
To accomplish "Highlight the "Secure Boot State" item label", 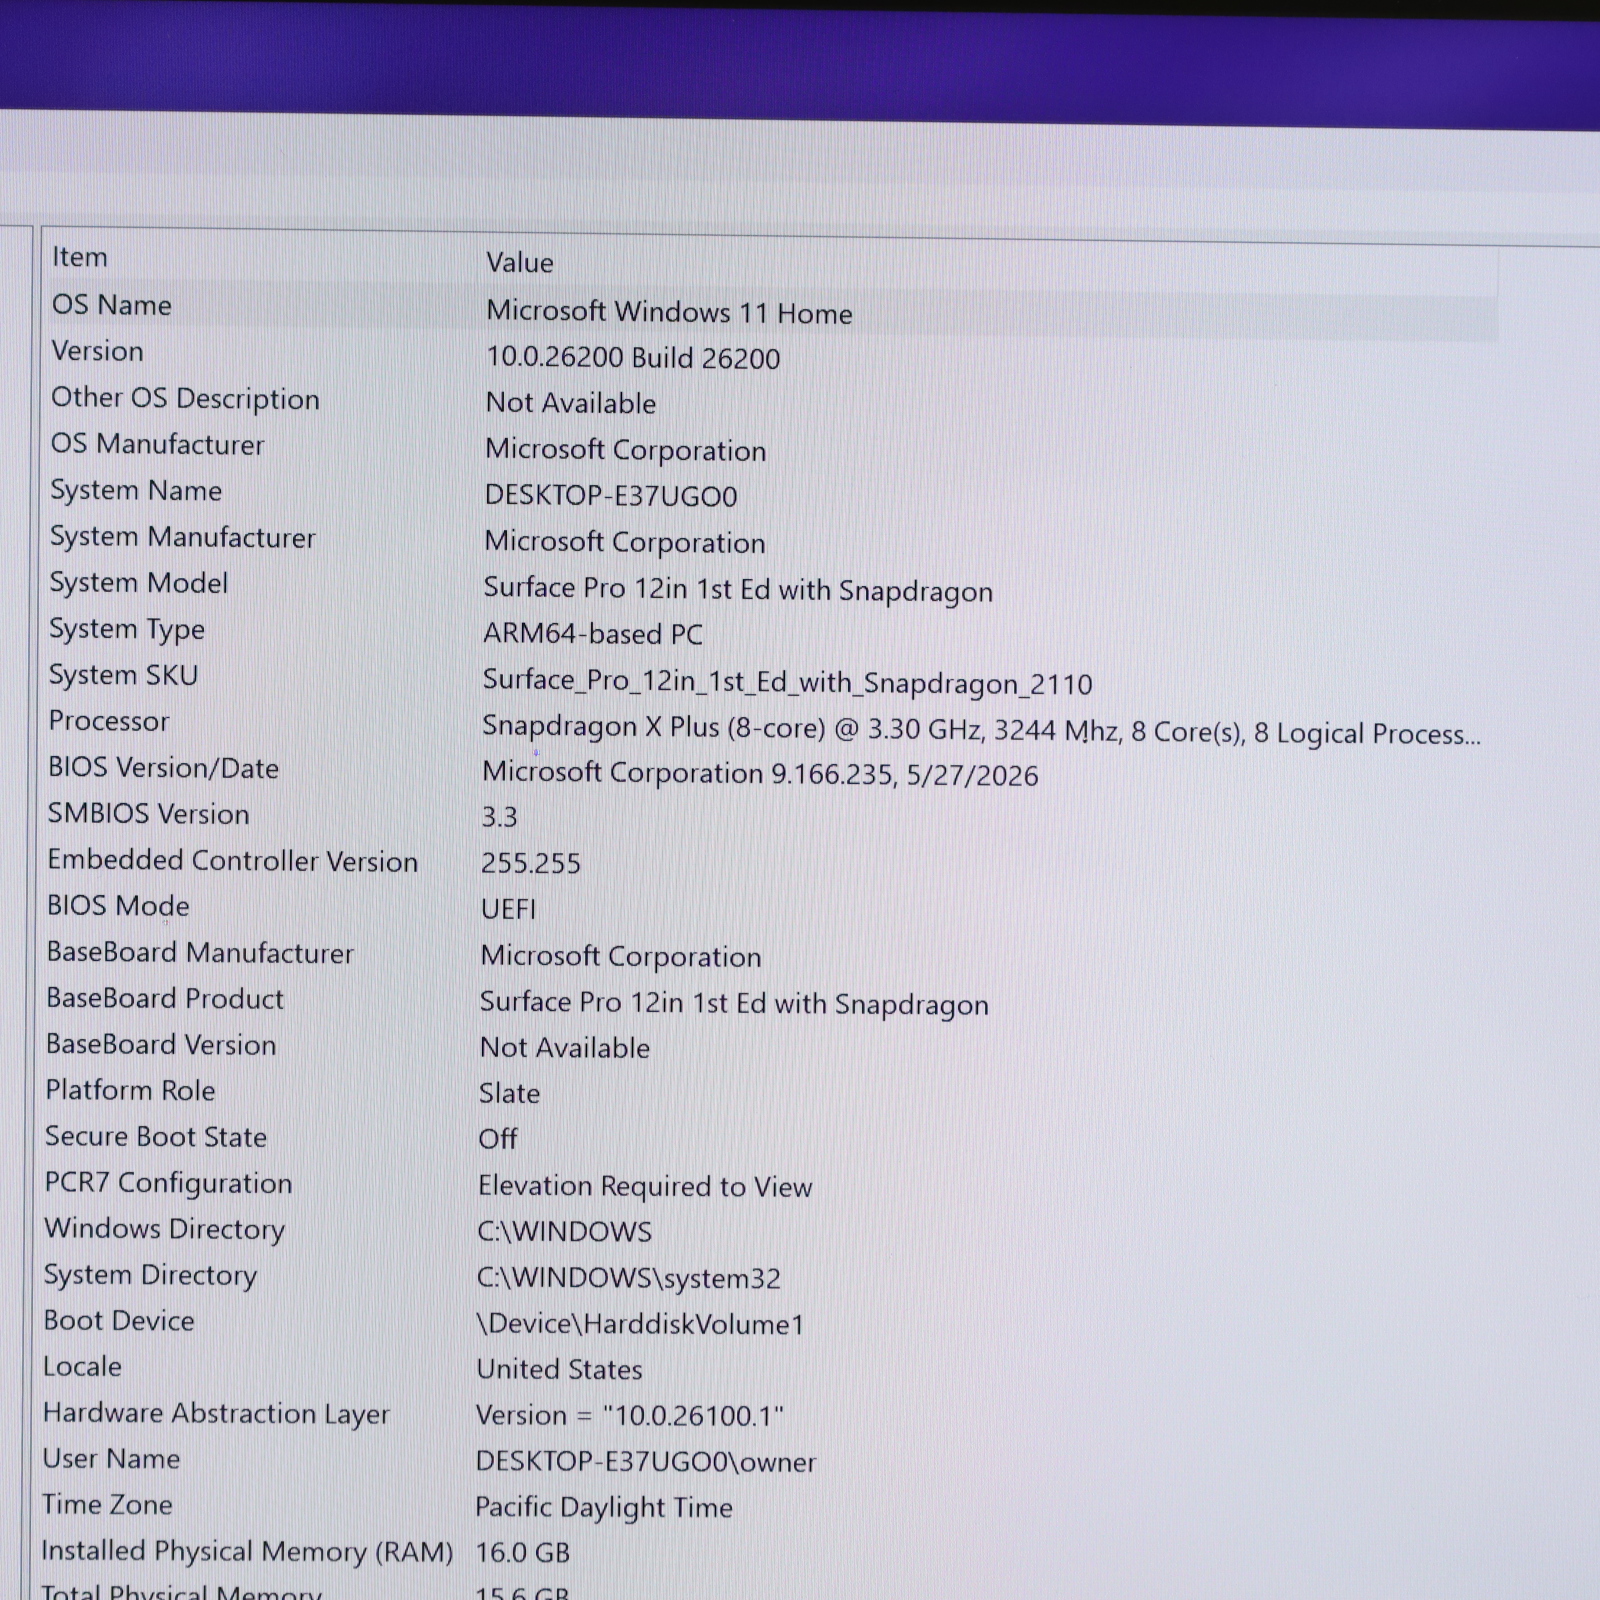I will (x=156, y=1136).
